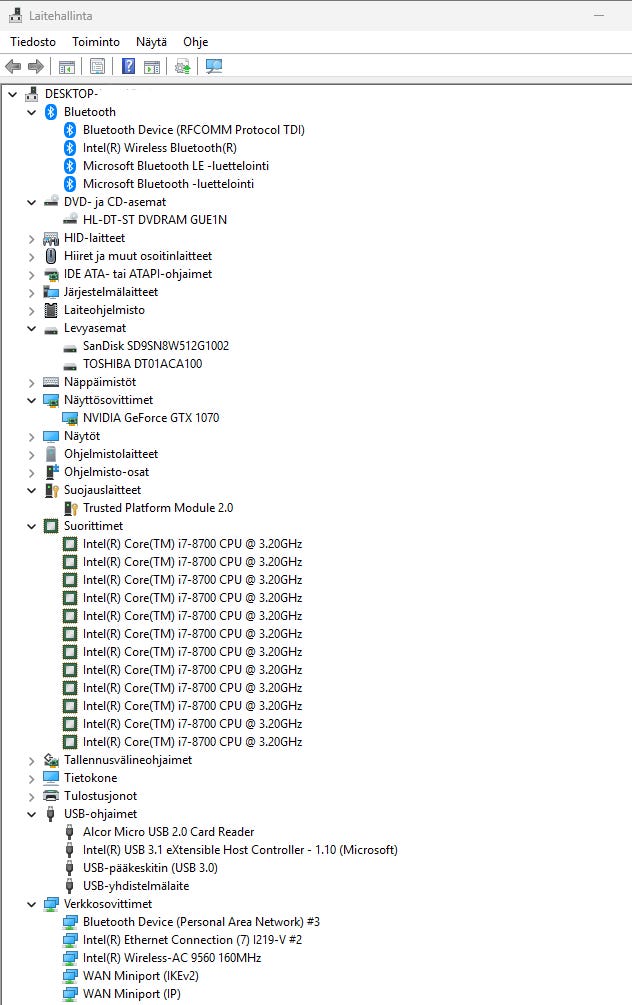
Task: Select TOSHIBA DT01ACA100 drive
Action: 142,363
